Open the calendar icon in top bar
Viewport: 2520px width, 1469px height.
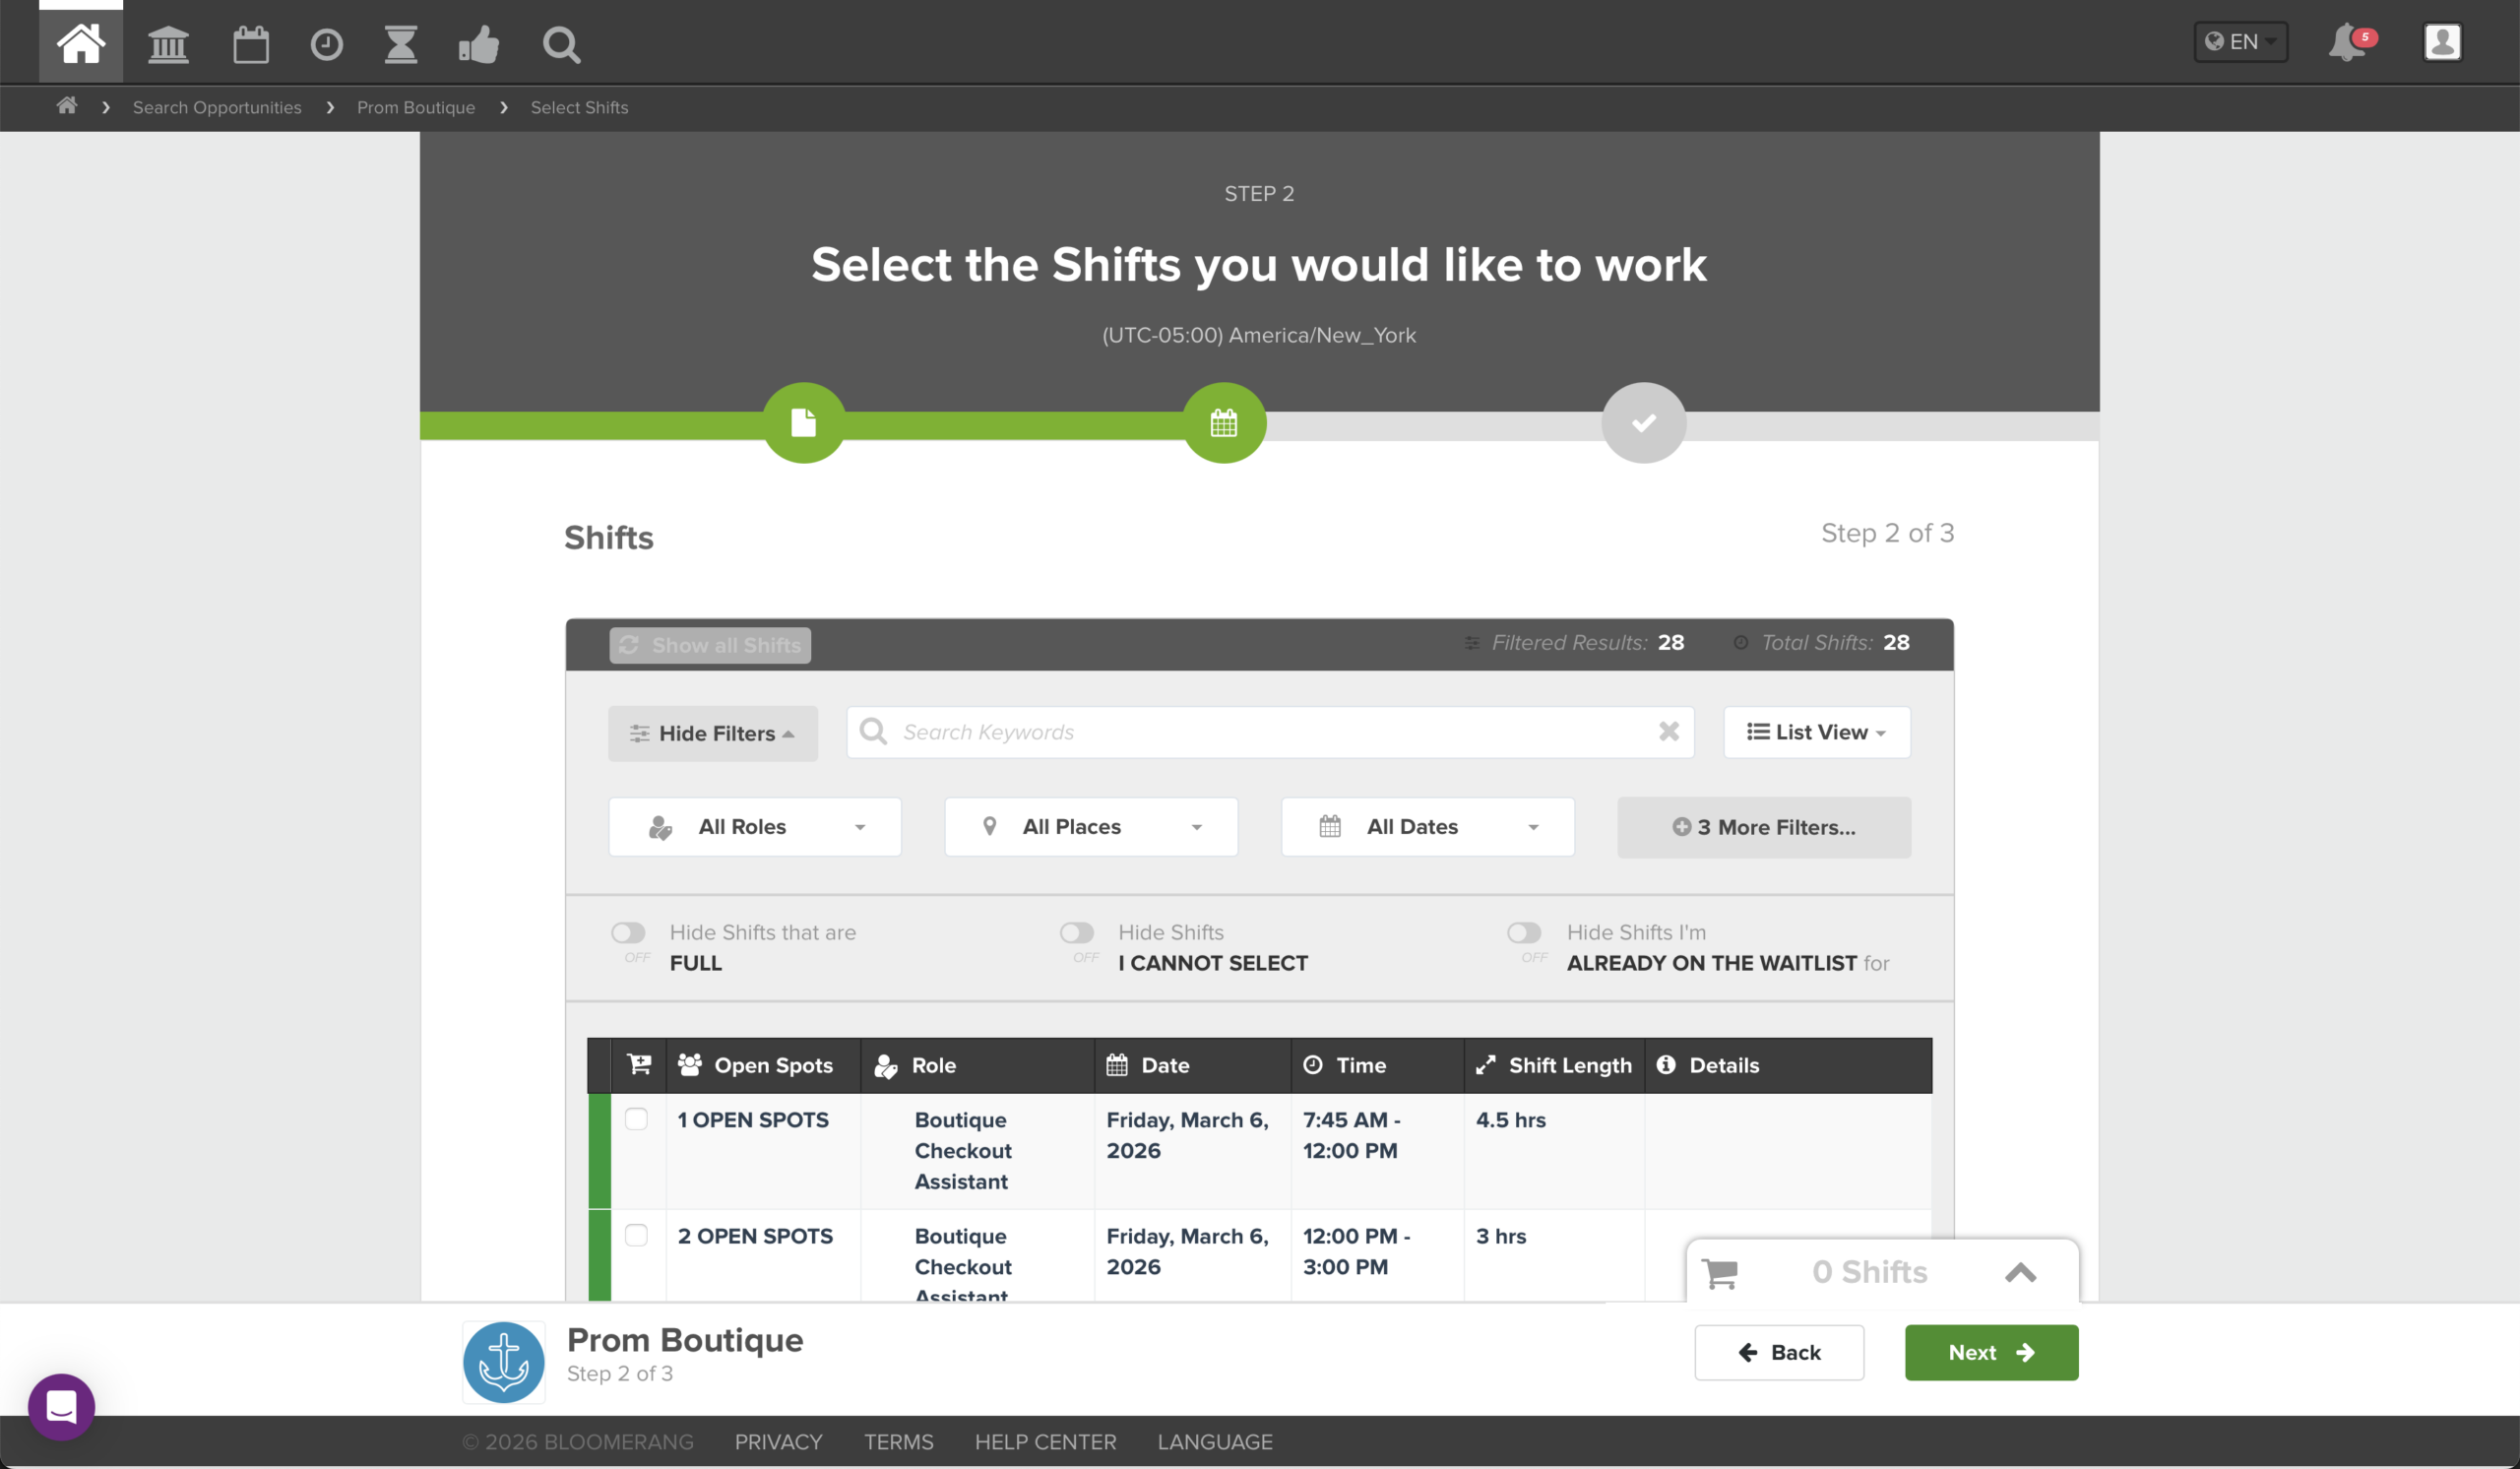click(250, 44)
